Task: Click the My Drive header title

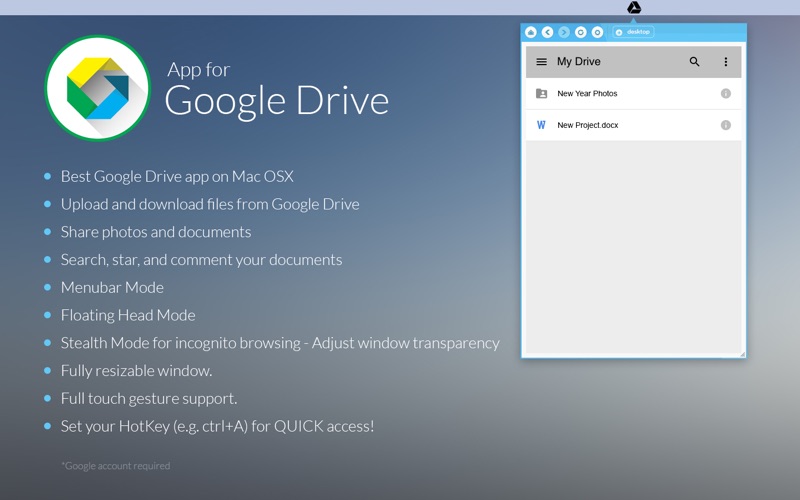Action: pos(579,62)
